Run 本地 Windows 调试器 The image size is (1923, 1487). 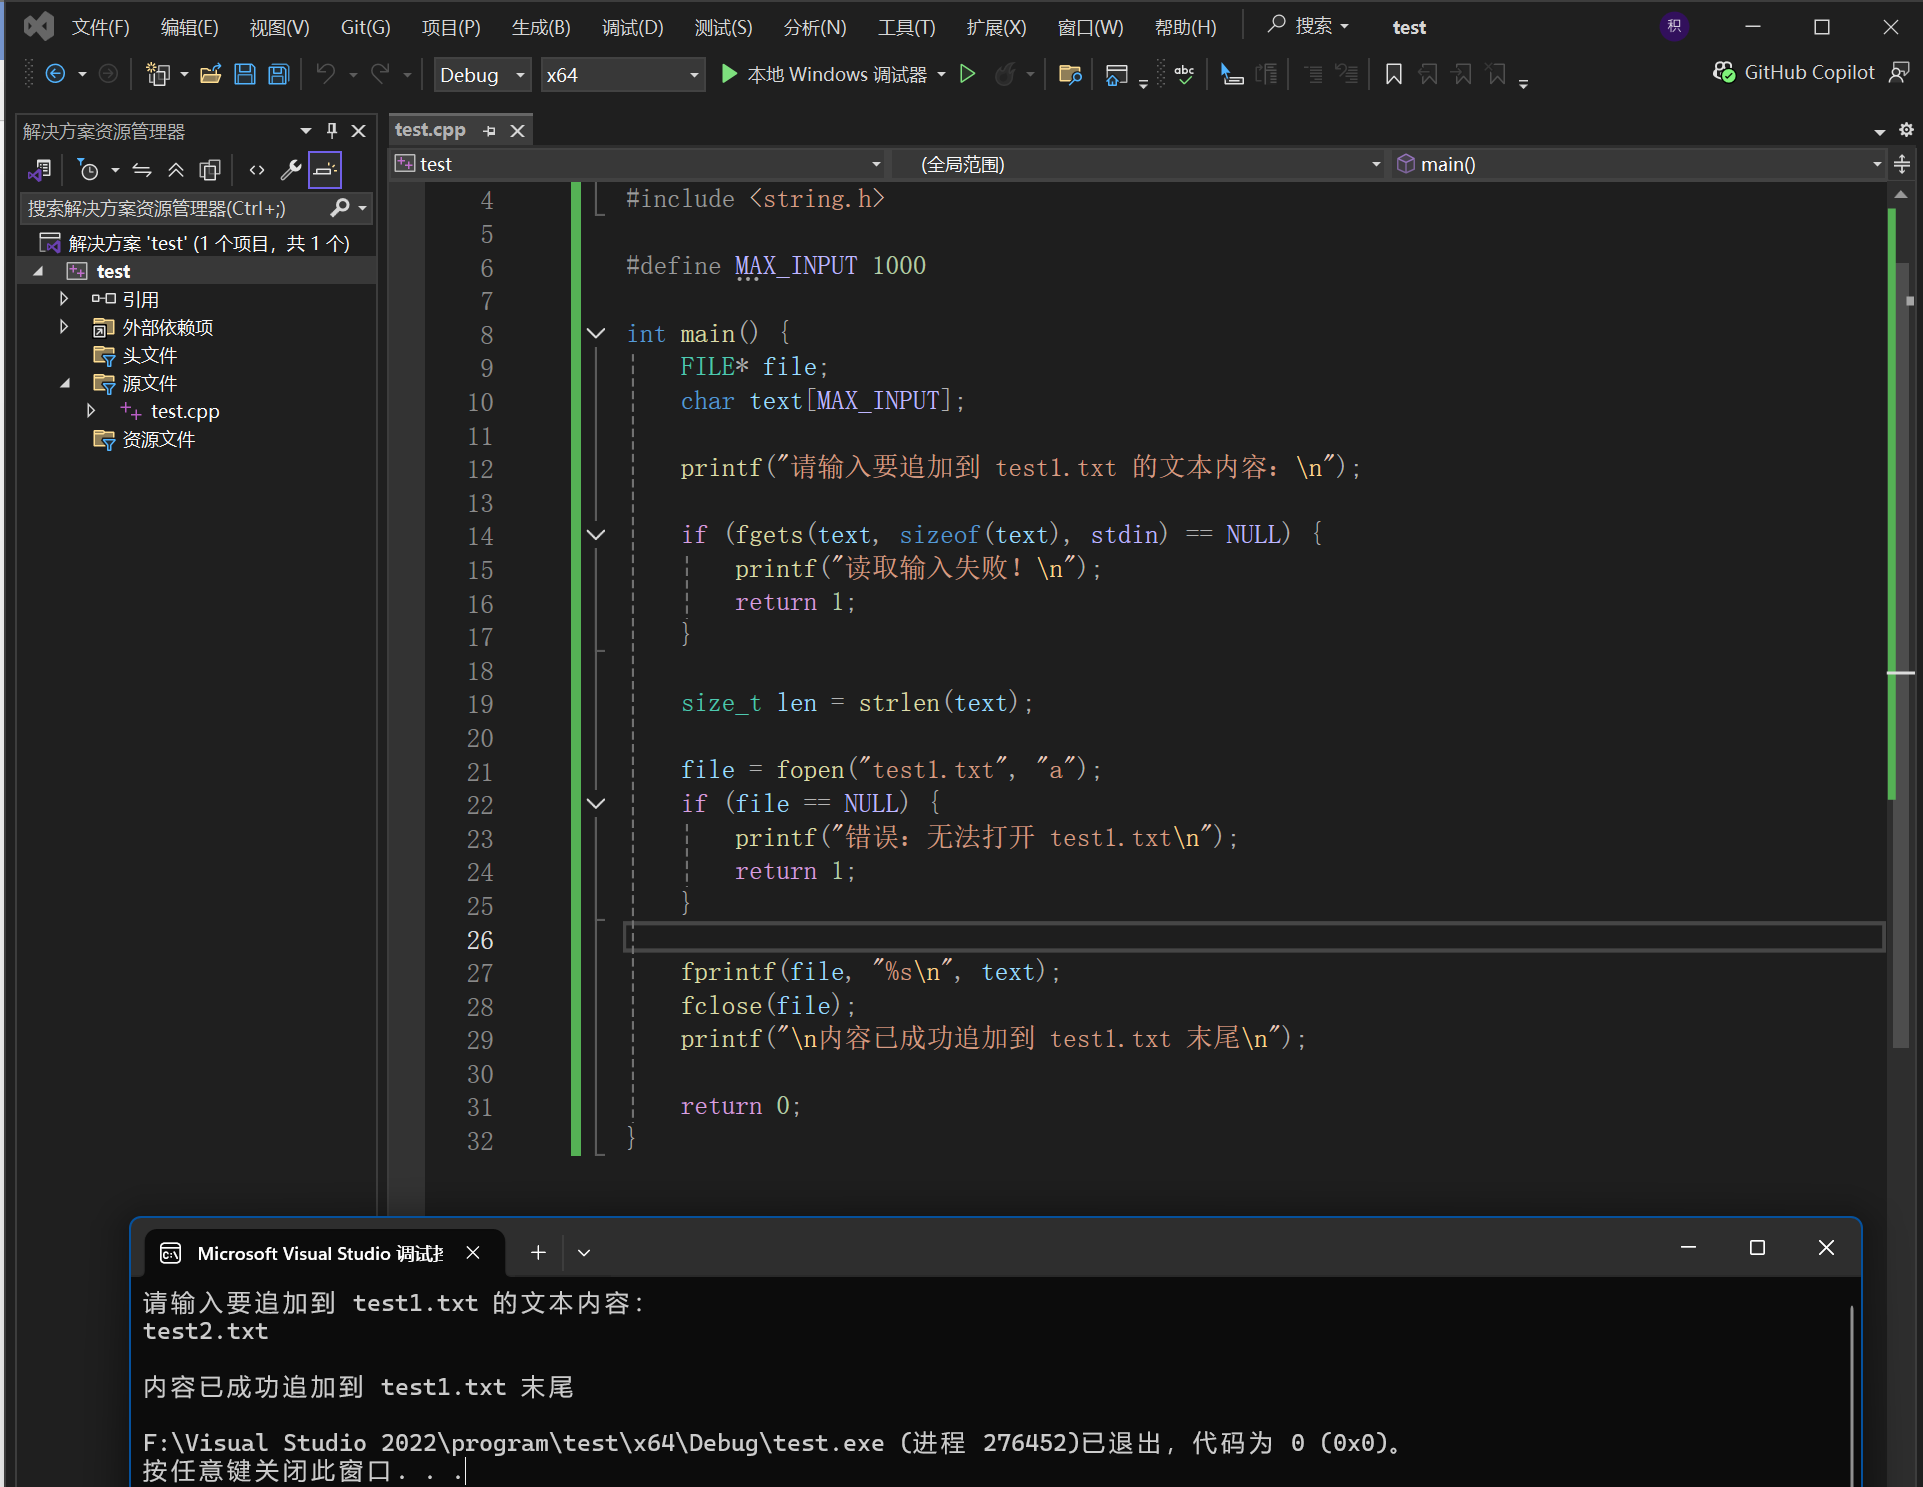[x=825, y=74]
